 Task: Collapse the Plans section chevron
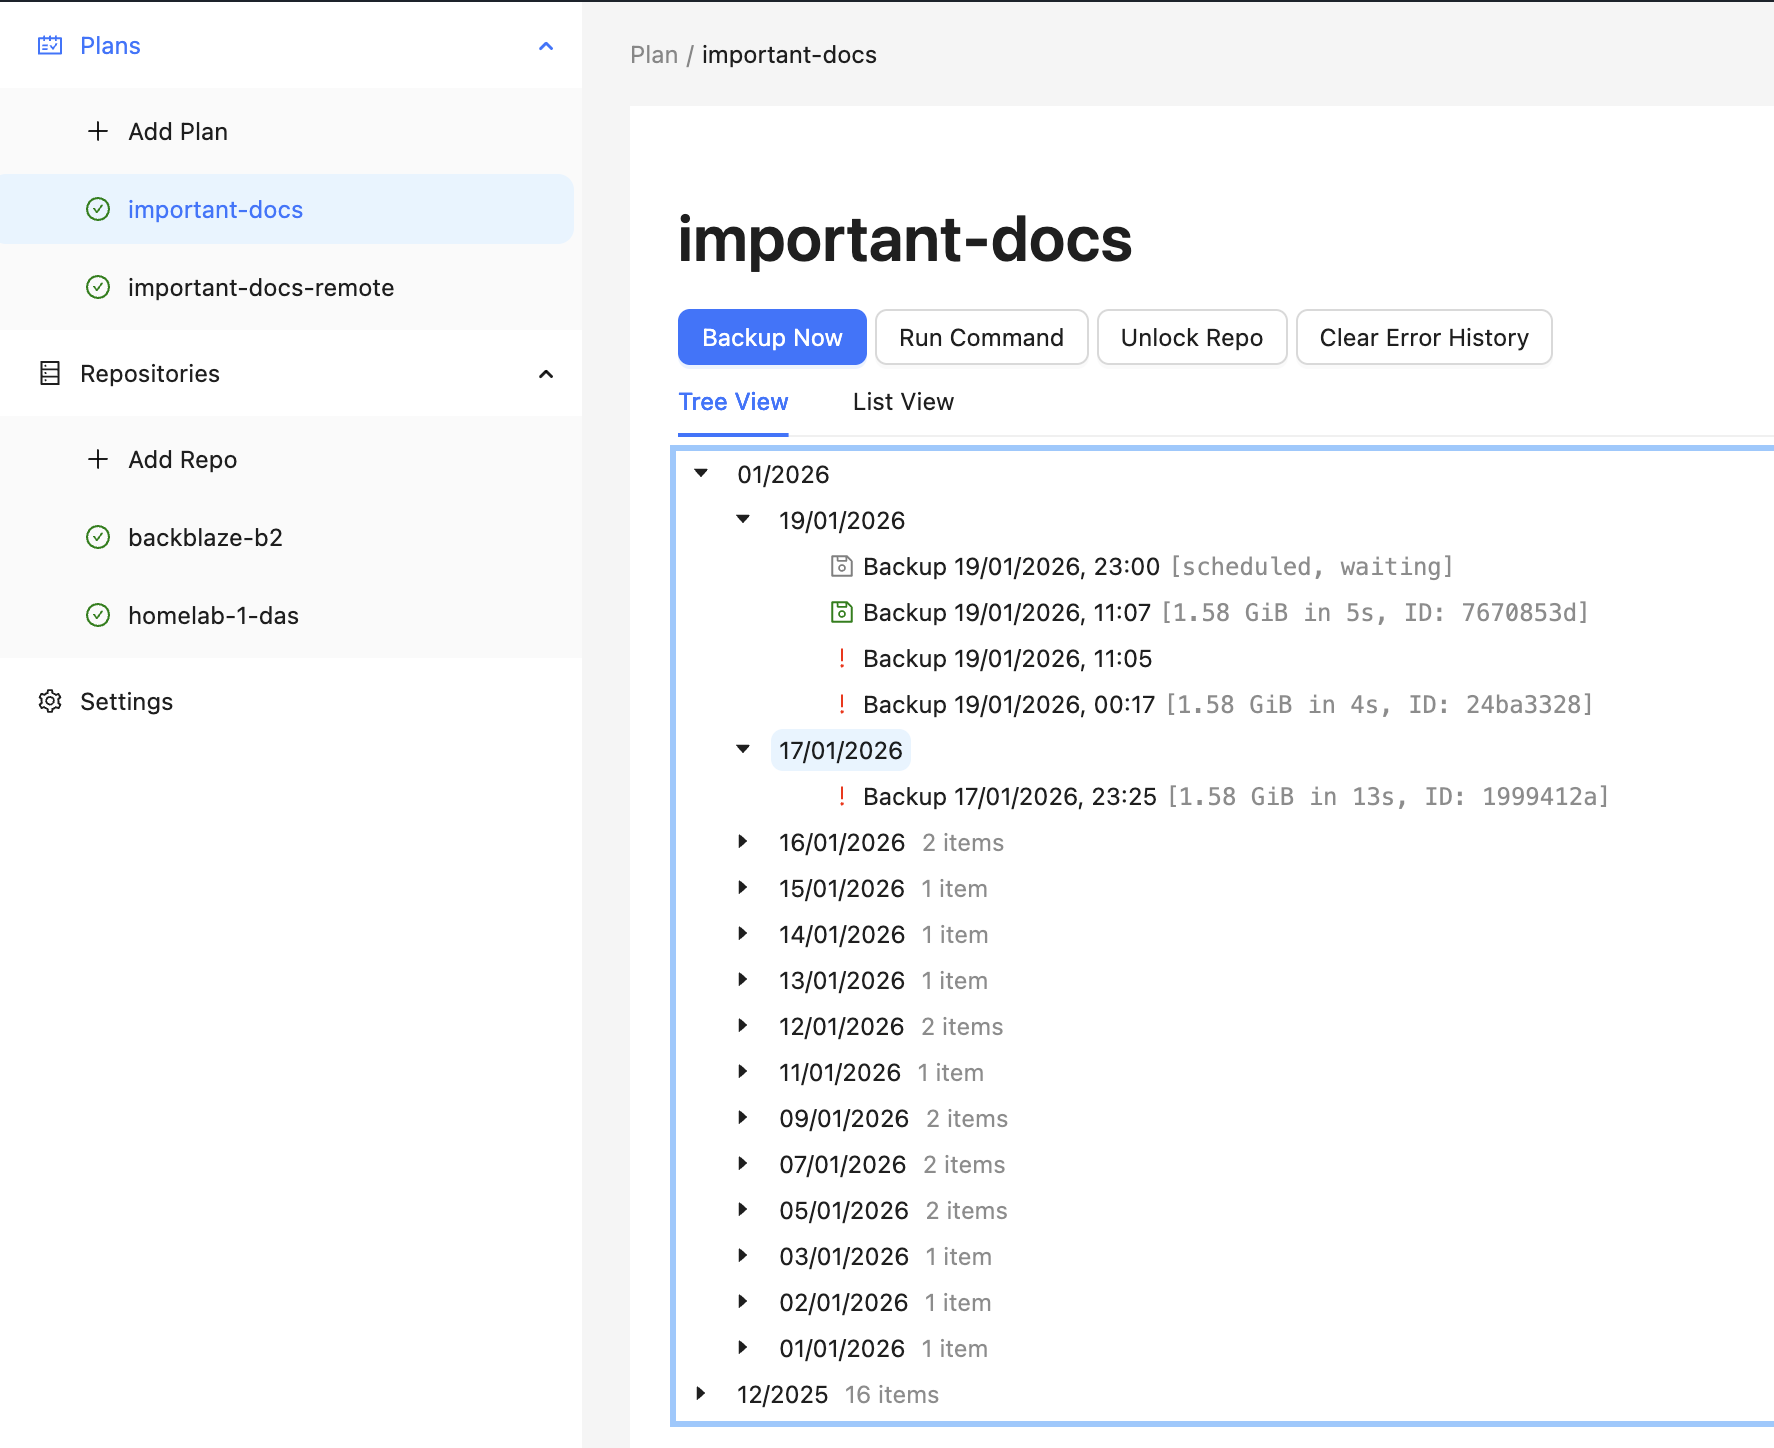click(x=546, y=46)
